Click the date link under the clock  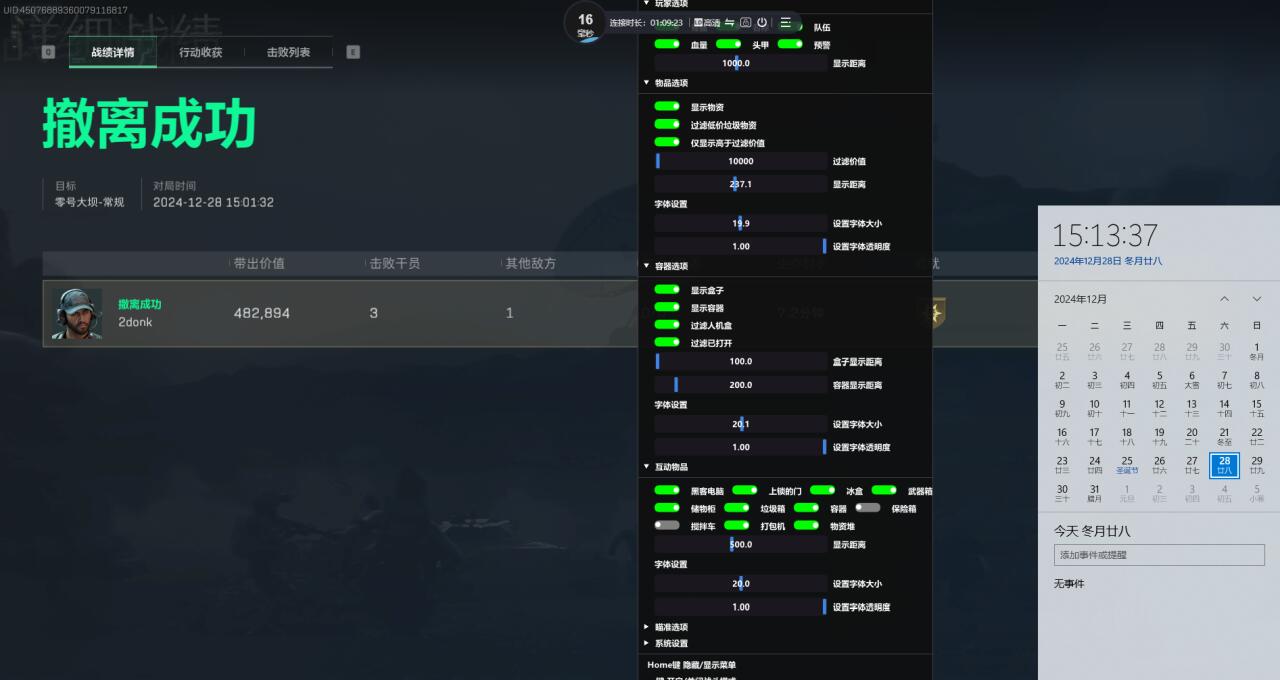[x=1108, y=261]
